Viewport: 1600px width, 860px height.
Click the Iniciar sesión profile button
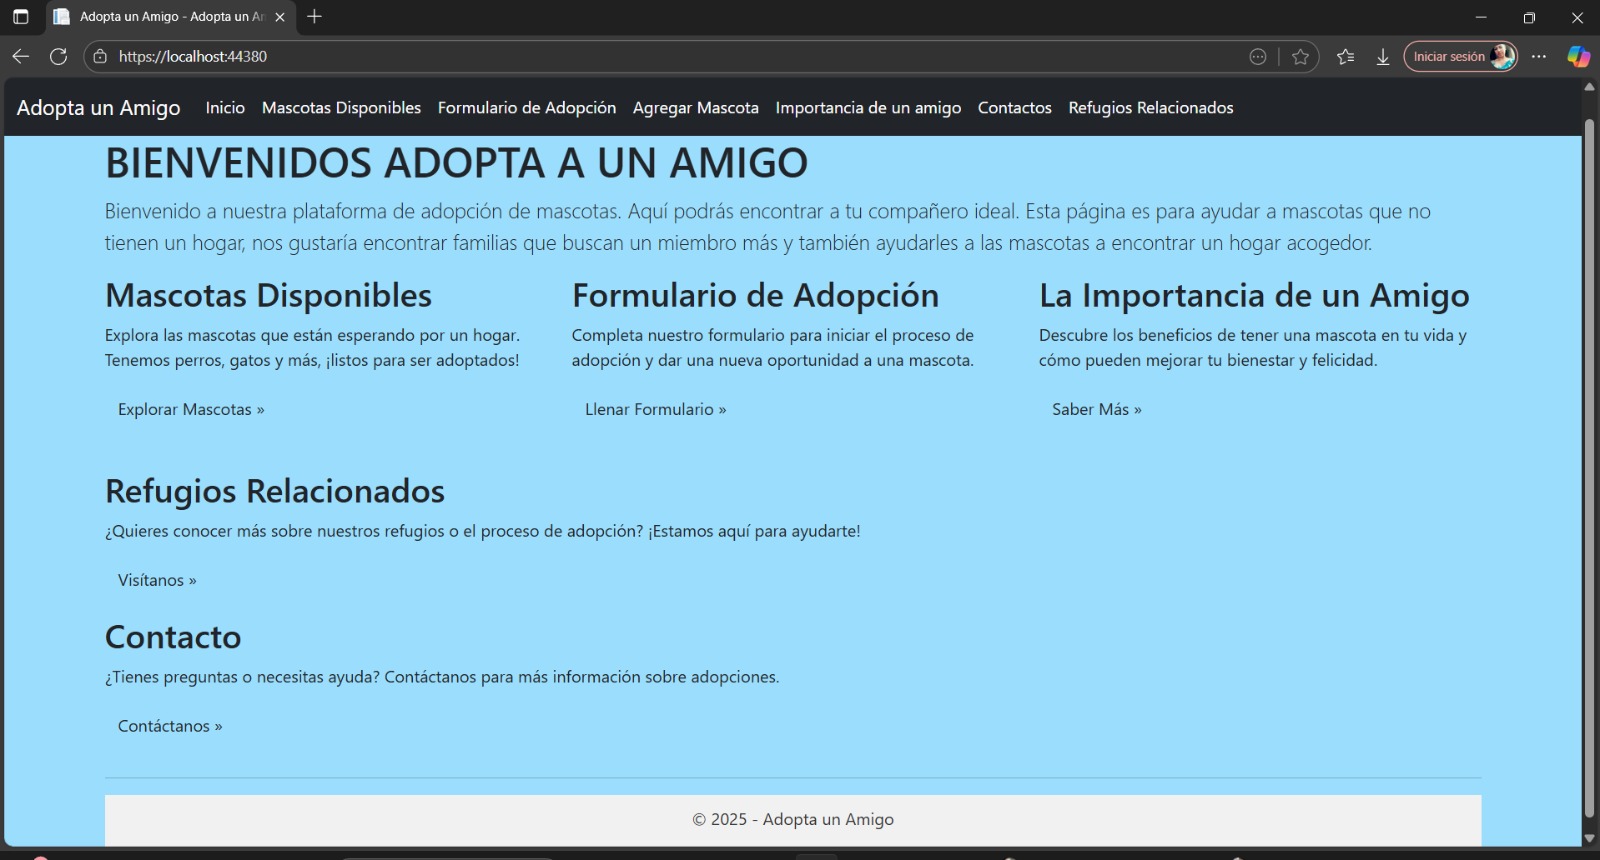pyautogui.click(x=1460, y=57)
